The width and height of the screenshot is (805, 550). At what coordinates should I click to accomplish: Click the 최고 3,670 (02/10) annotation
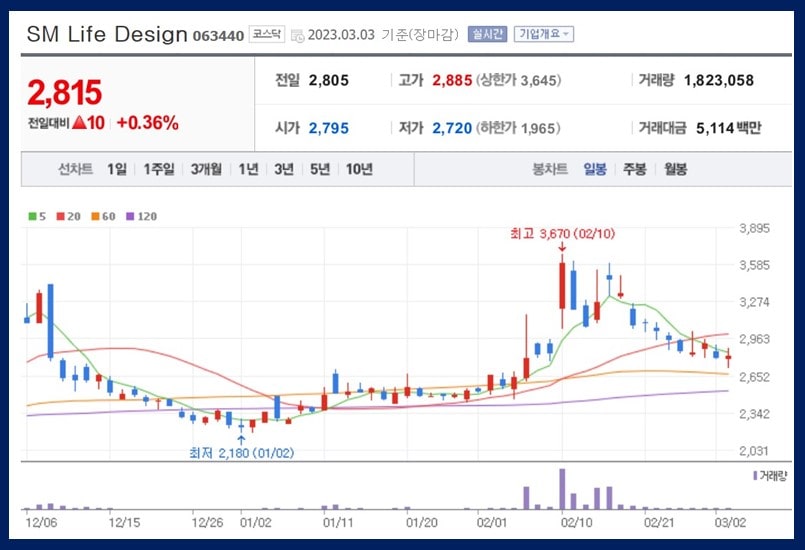pos(562,234)
